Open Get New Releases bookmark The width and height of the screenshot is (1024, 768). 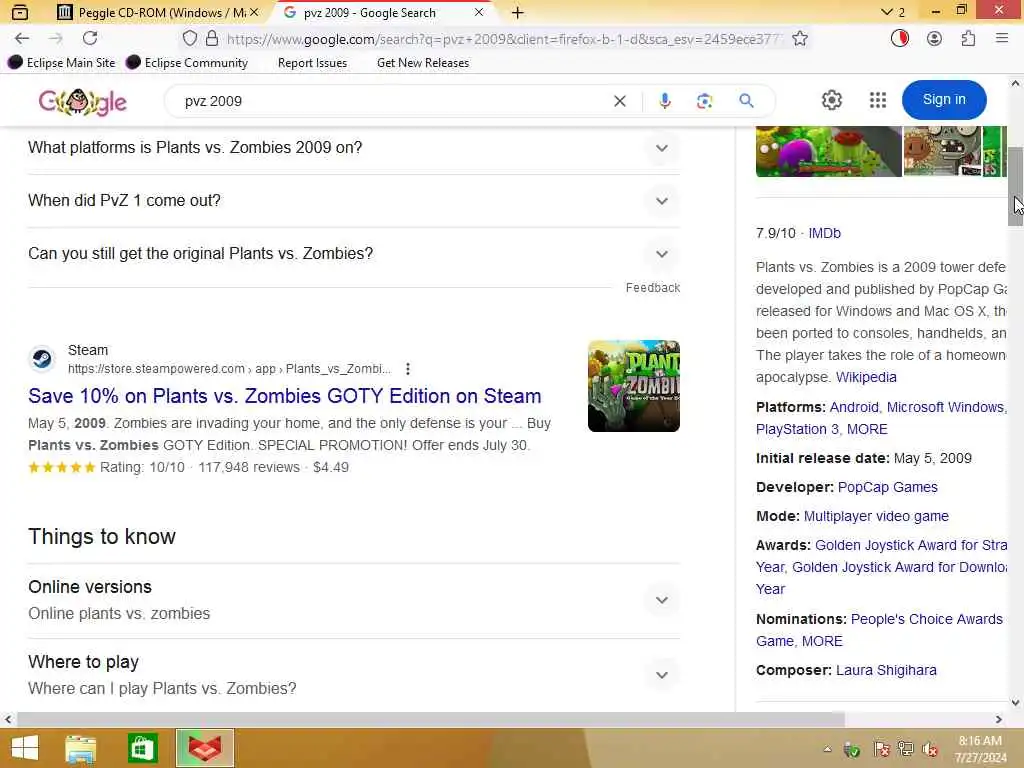click(x=423, y=63)
